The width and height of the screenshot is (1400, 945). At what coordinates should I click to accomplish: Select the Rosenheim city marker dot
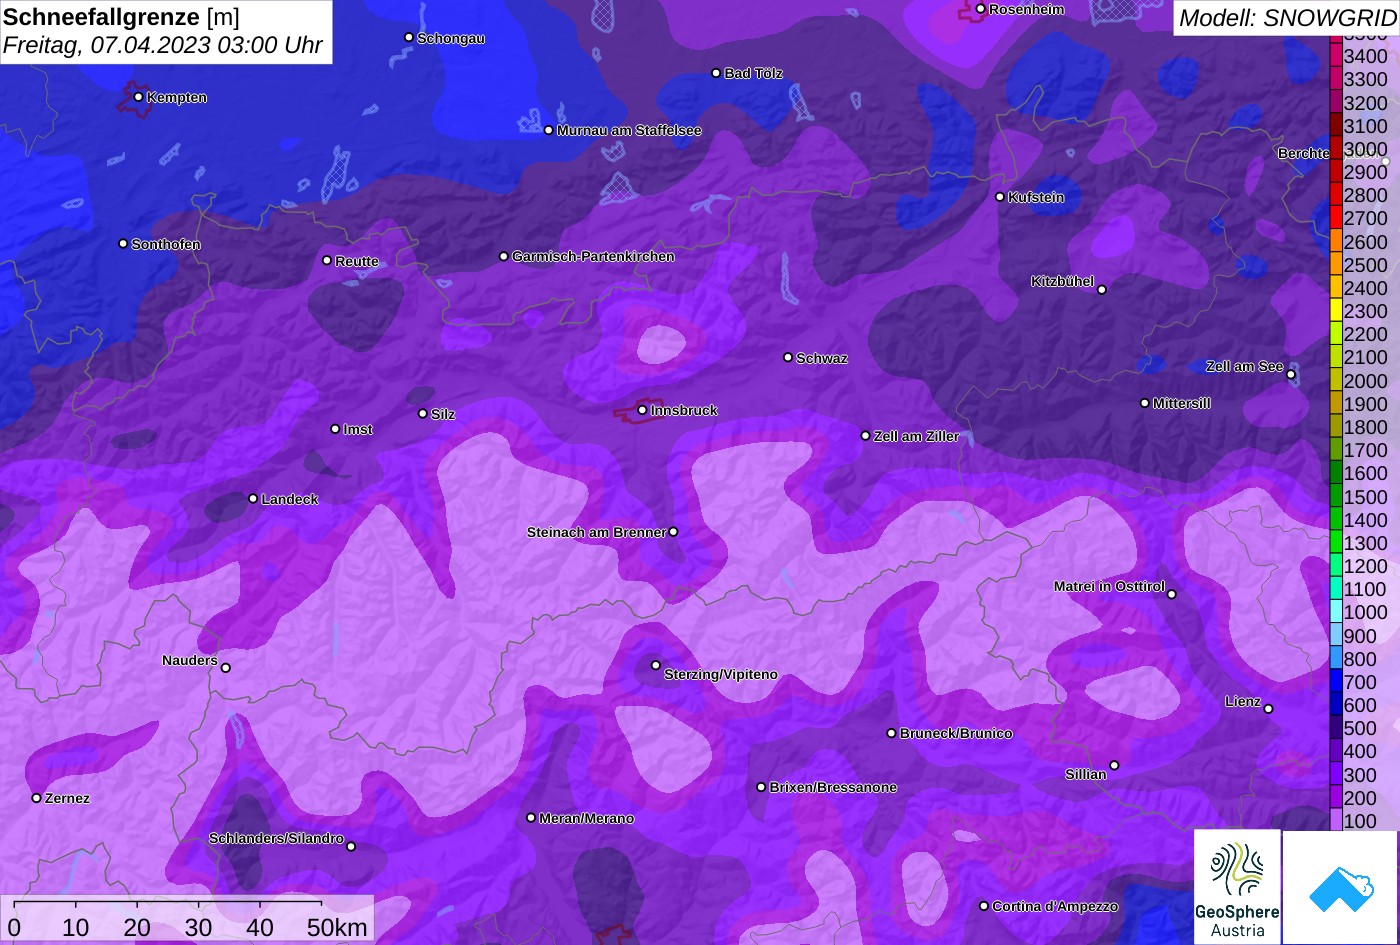point(980,9)
